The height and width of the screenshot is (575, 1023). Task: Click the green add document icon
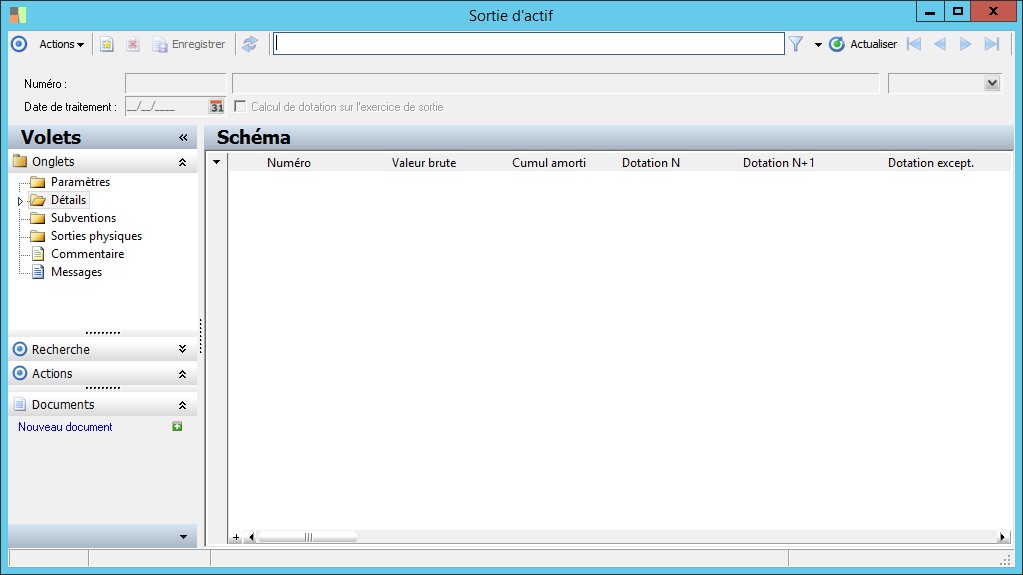[177, 426]
